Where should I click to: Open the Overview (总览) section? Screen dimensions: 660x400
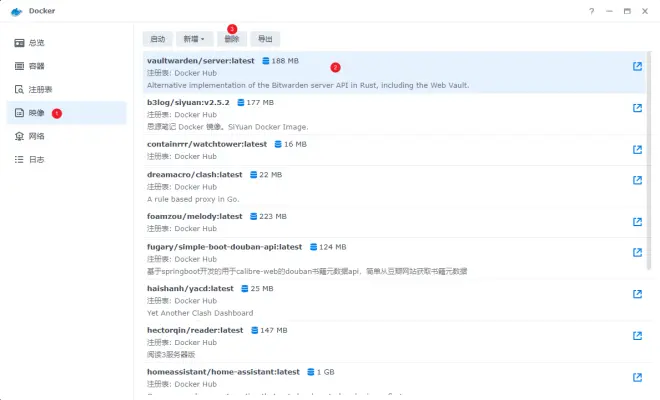click(x=67, y=43)
